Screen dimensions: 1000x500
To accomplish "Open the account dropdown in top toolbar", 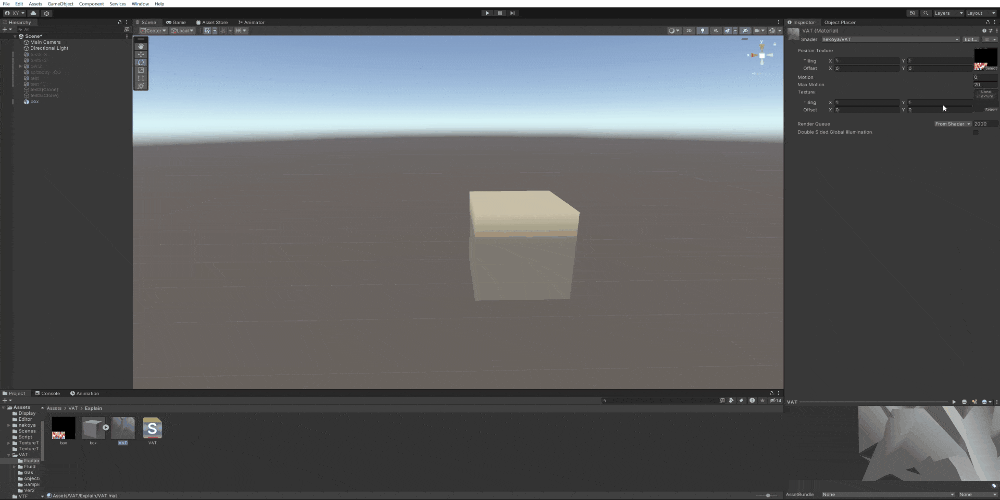I will 15,13.
